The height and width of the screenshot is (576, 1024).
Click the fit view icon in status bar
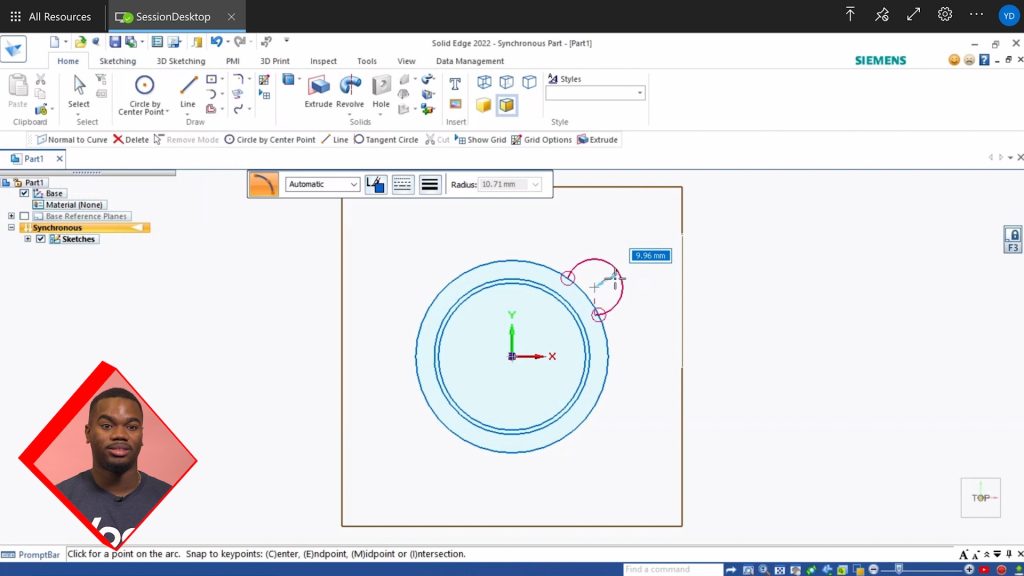(x=780, y=570)
